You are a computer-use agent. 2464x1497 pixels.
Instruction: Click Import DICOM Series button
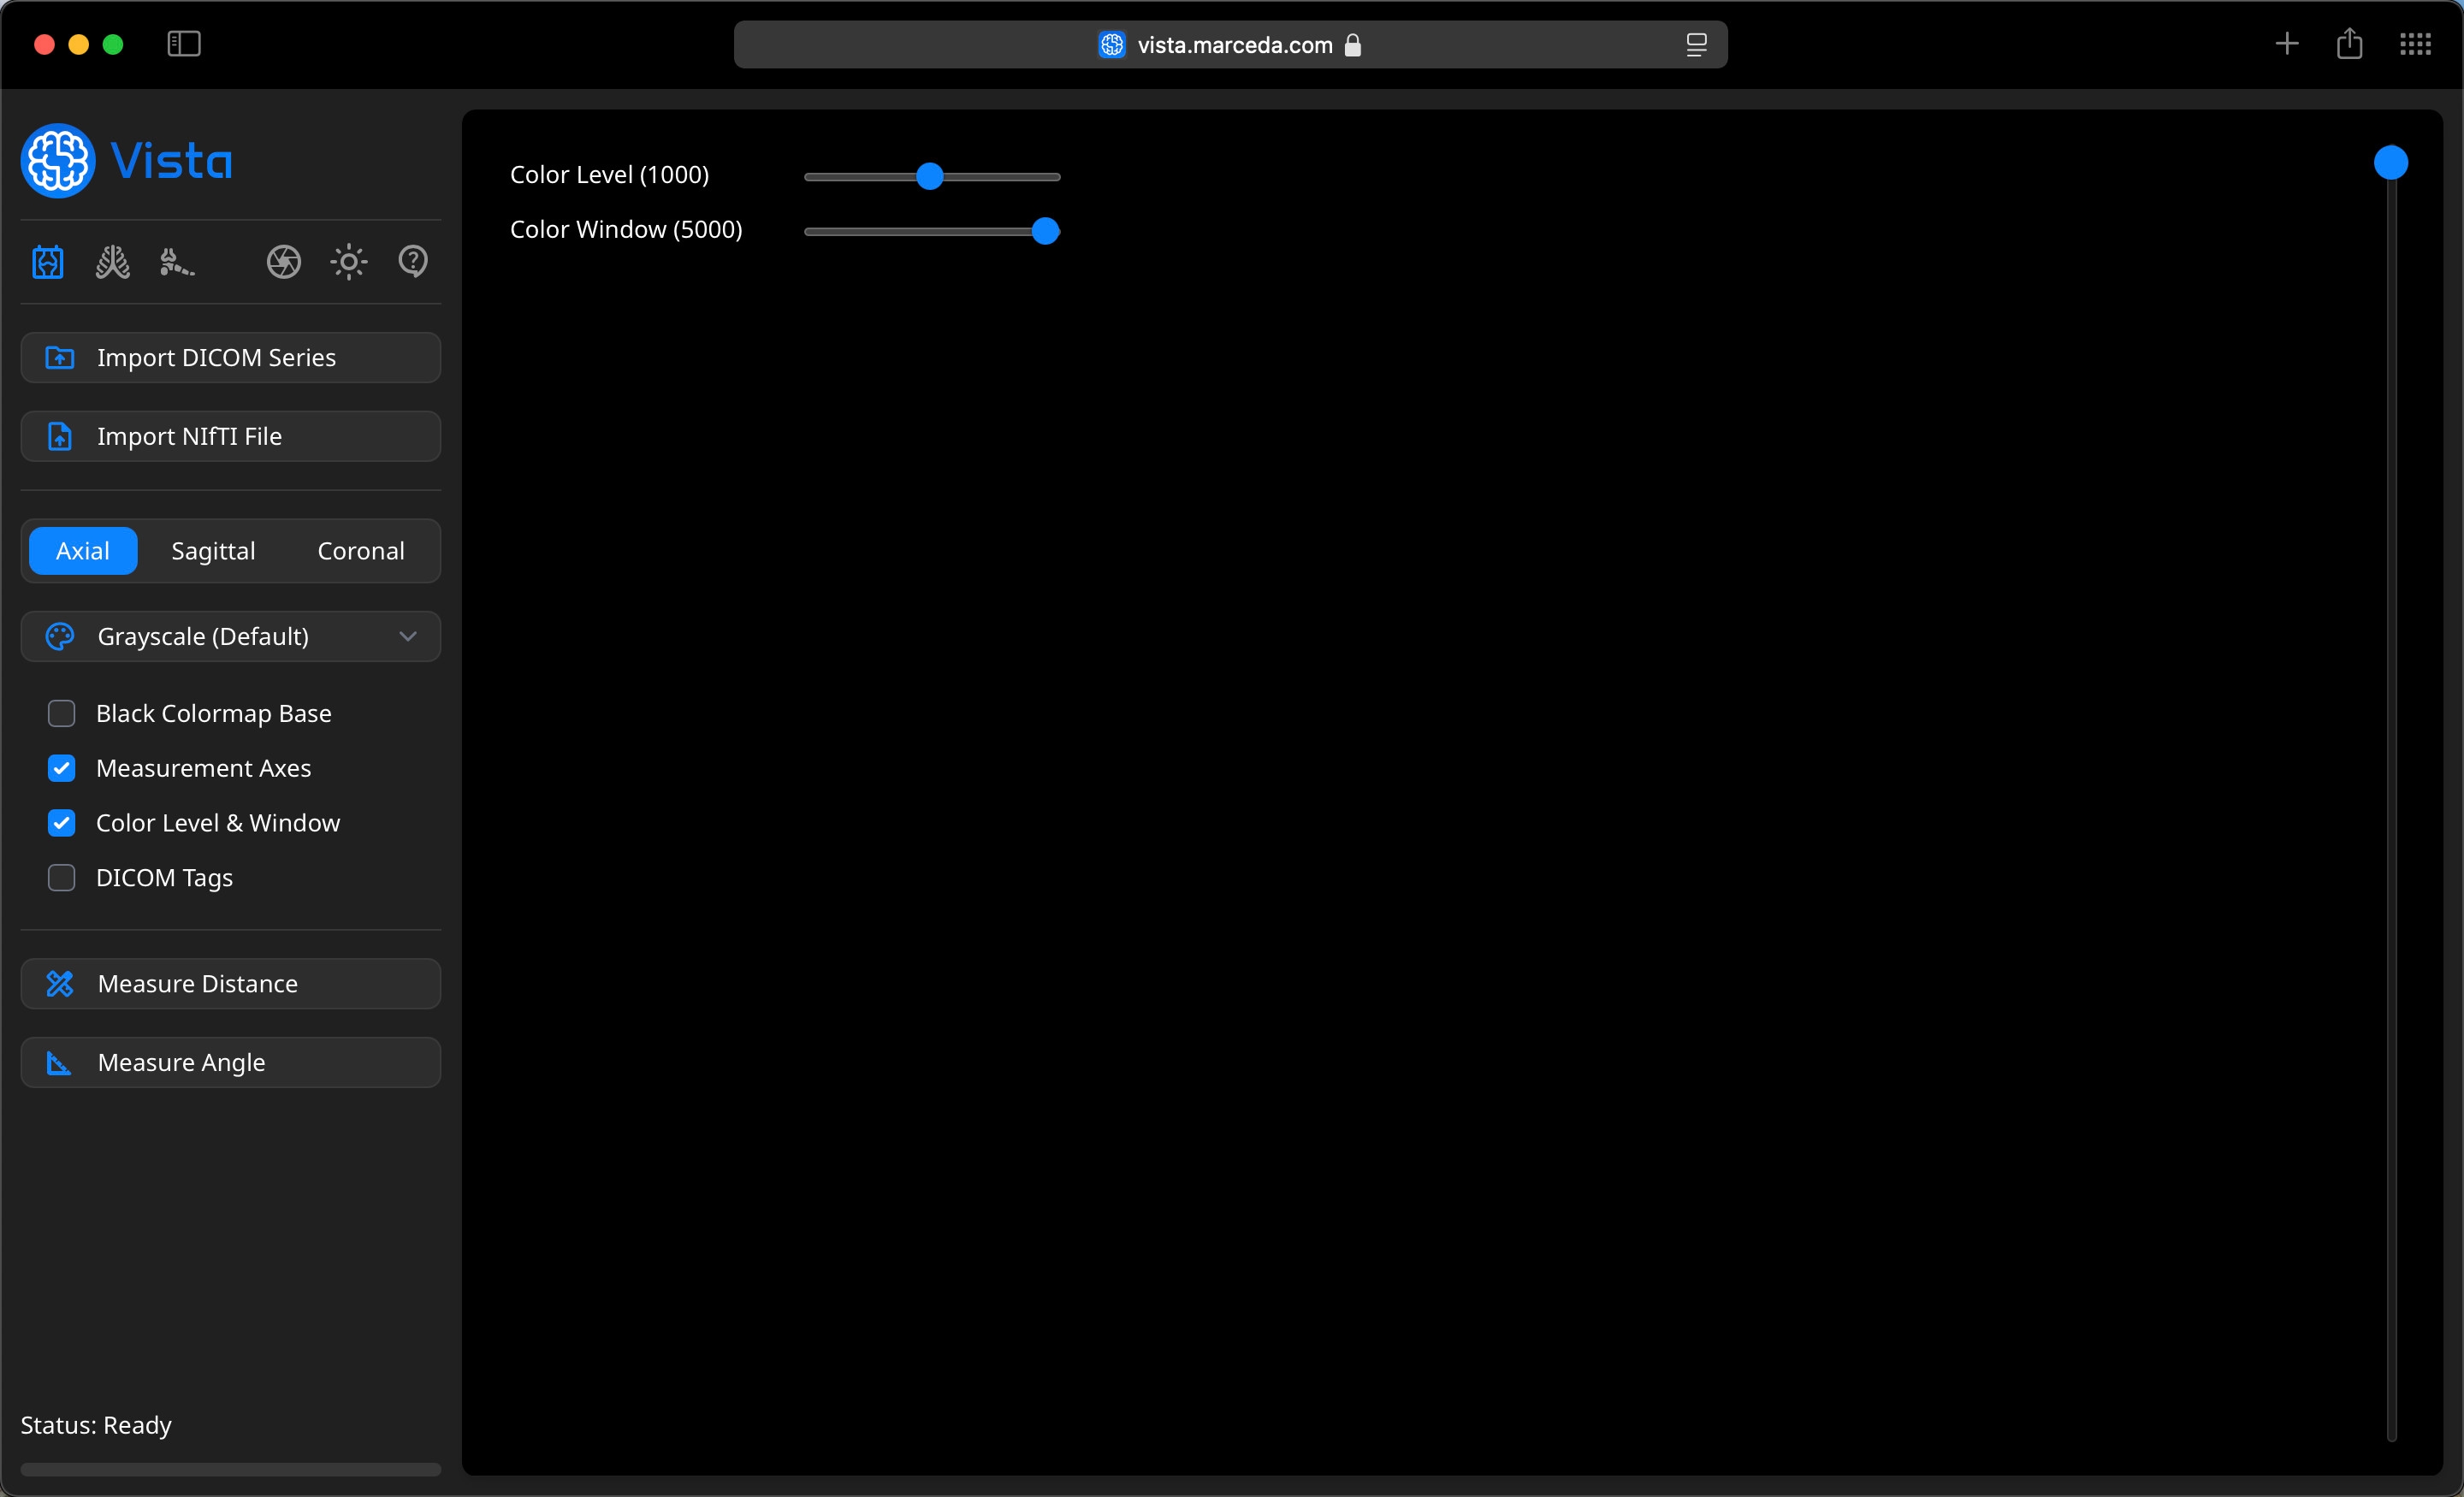(x=231, y=357)
